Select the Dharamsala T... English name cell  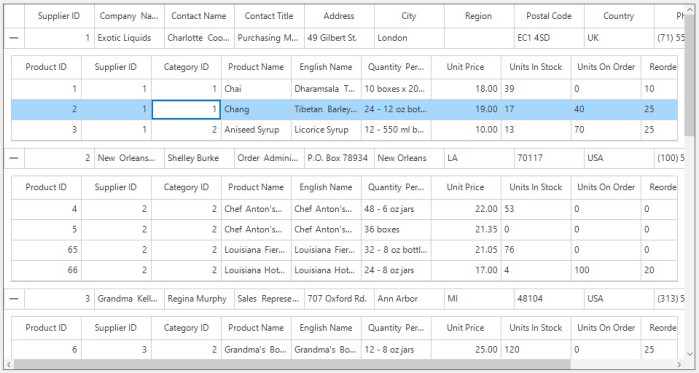(326, 89)
